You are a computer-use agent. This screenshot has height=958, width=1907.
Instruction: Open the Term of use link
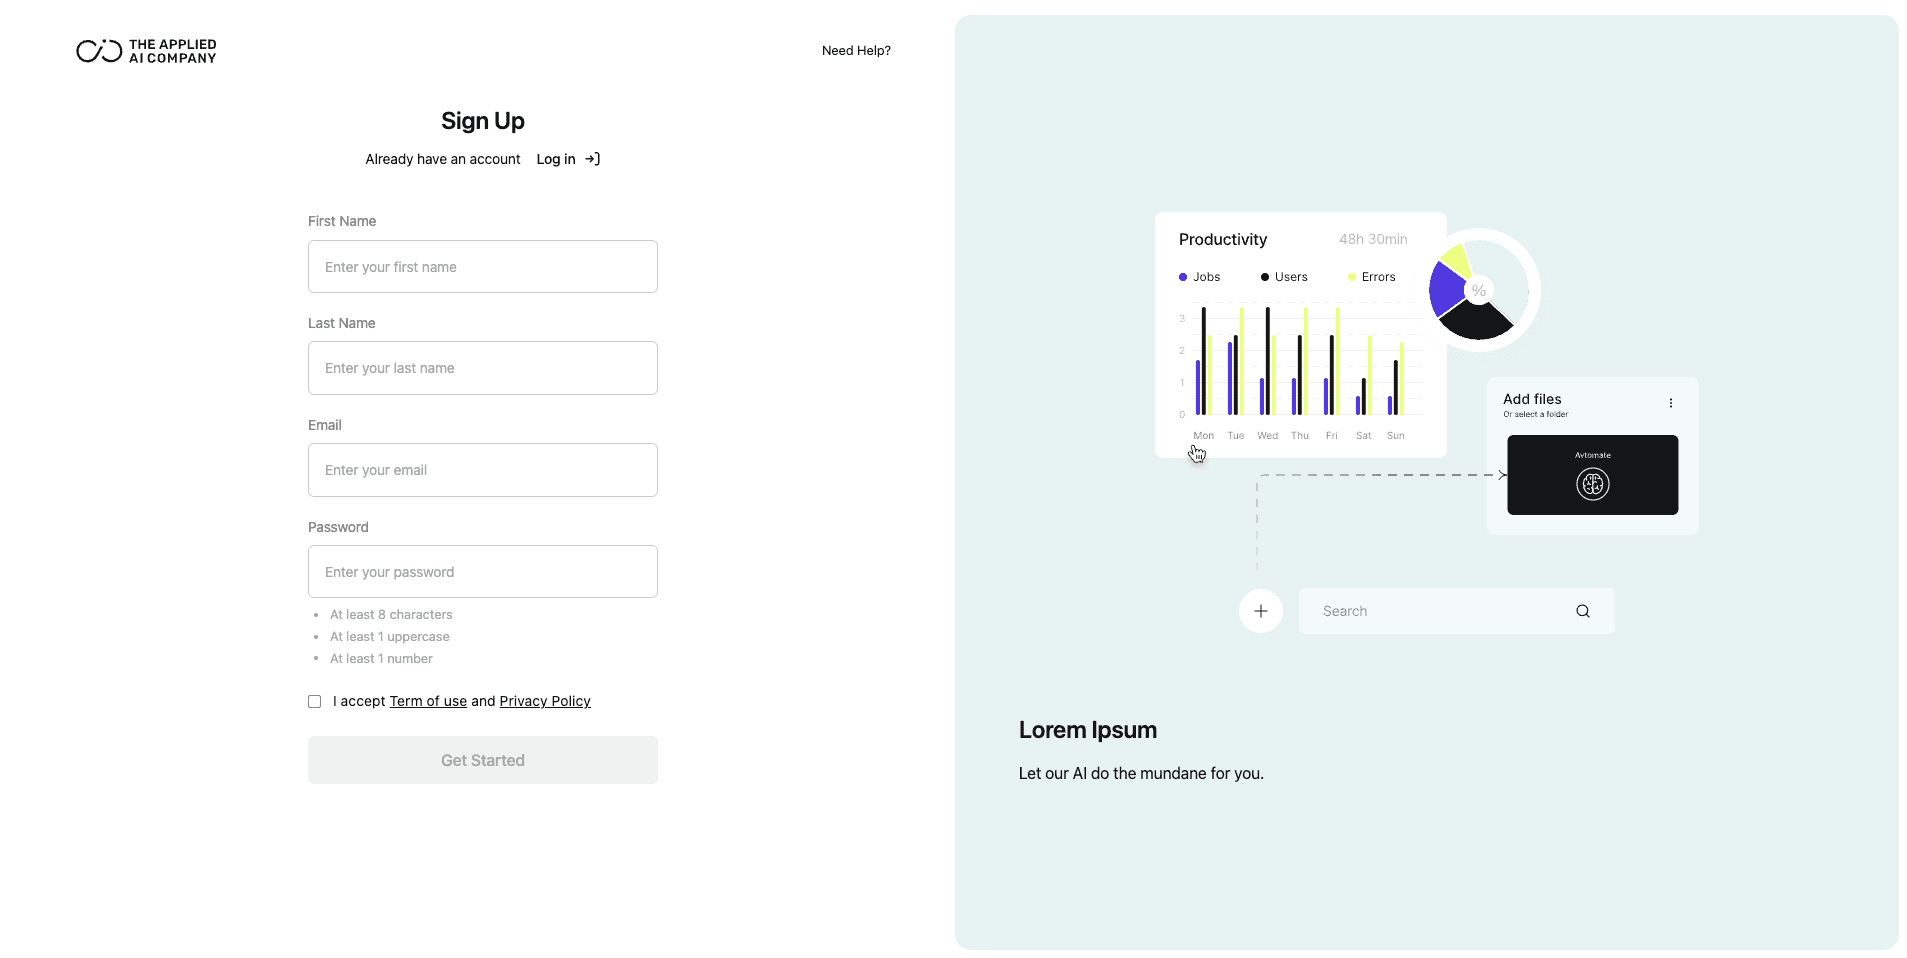point(427,701)
